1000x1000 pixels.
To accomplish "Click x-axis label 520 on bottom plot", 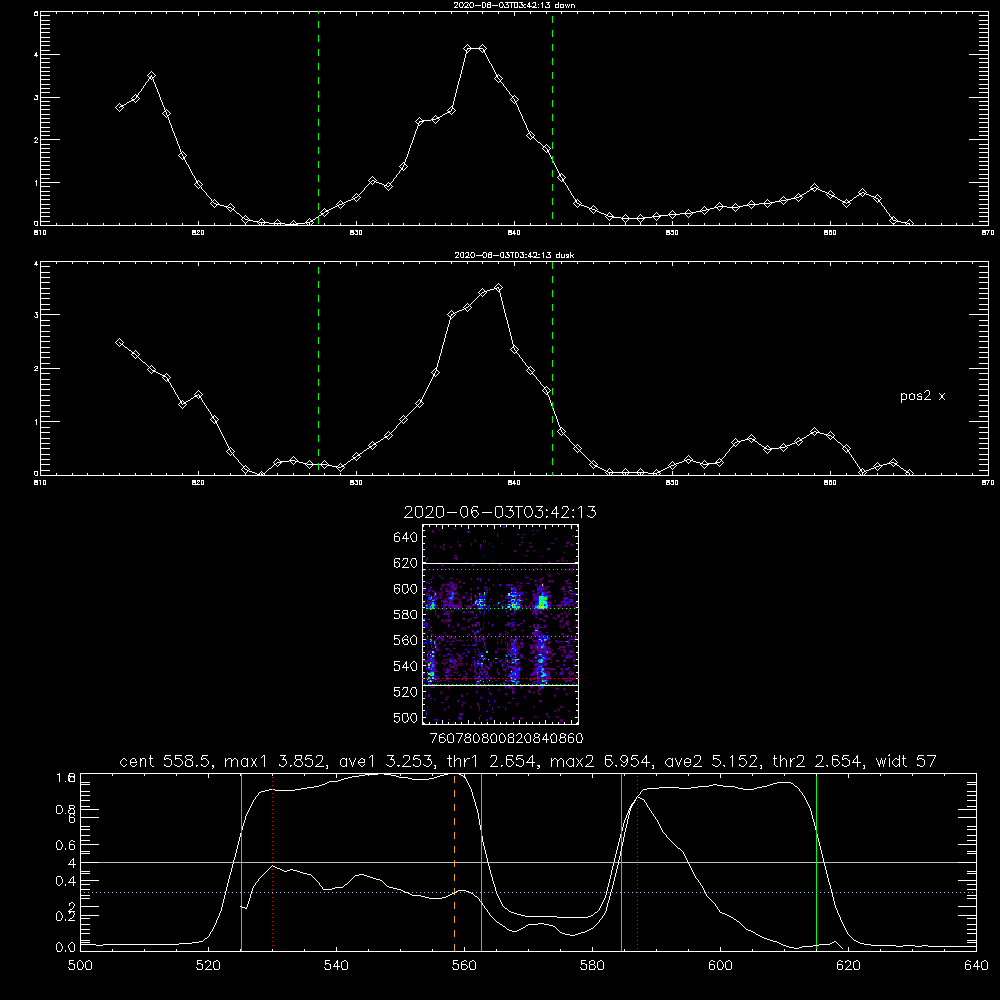I will [208, 966].
